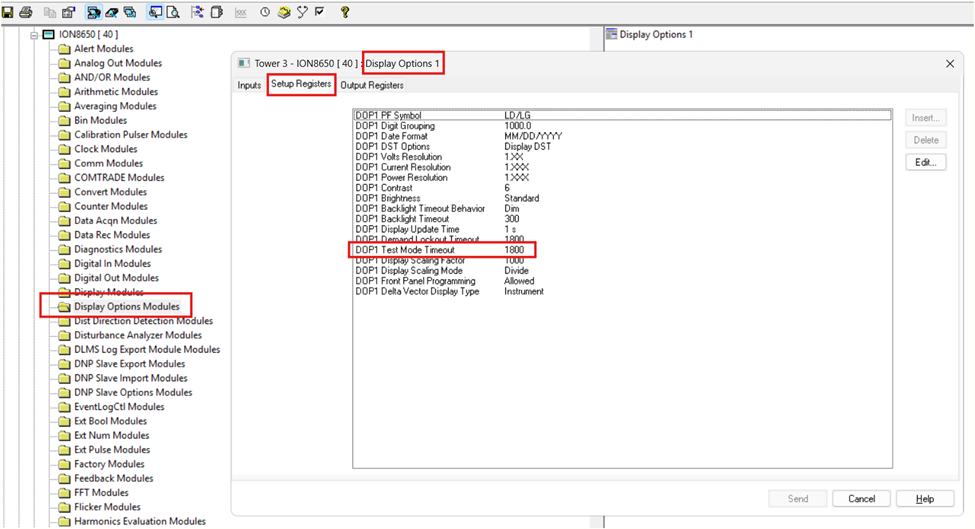
Task: Select the DOP1 Front Panel Programming row
Action: 622,281
